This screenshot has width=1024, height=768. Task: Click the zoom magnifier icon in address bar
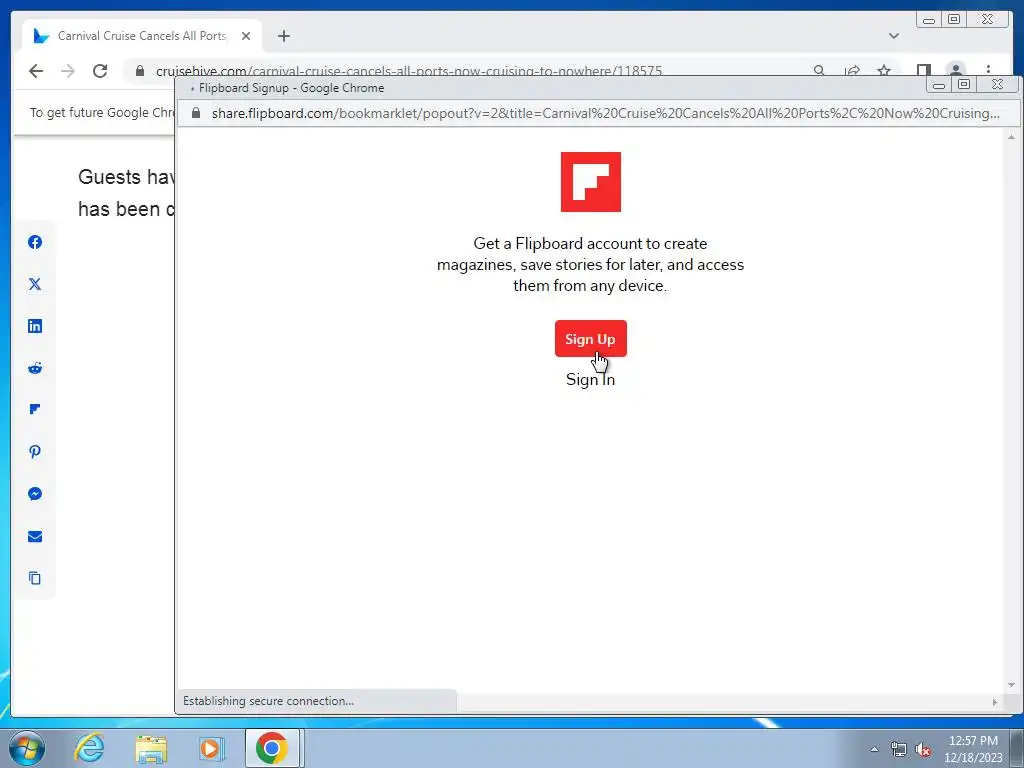(819, 70)
